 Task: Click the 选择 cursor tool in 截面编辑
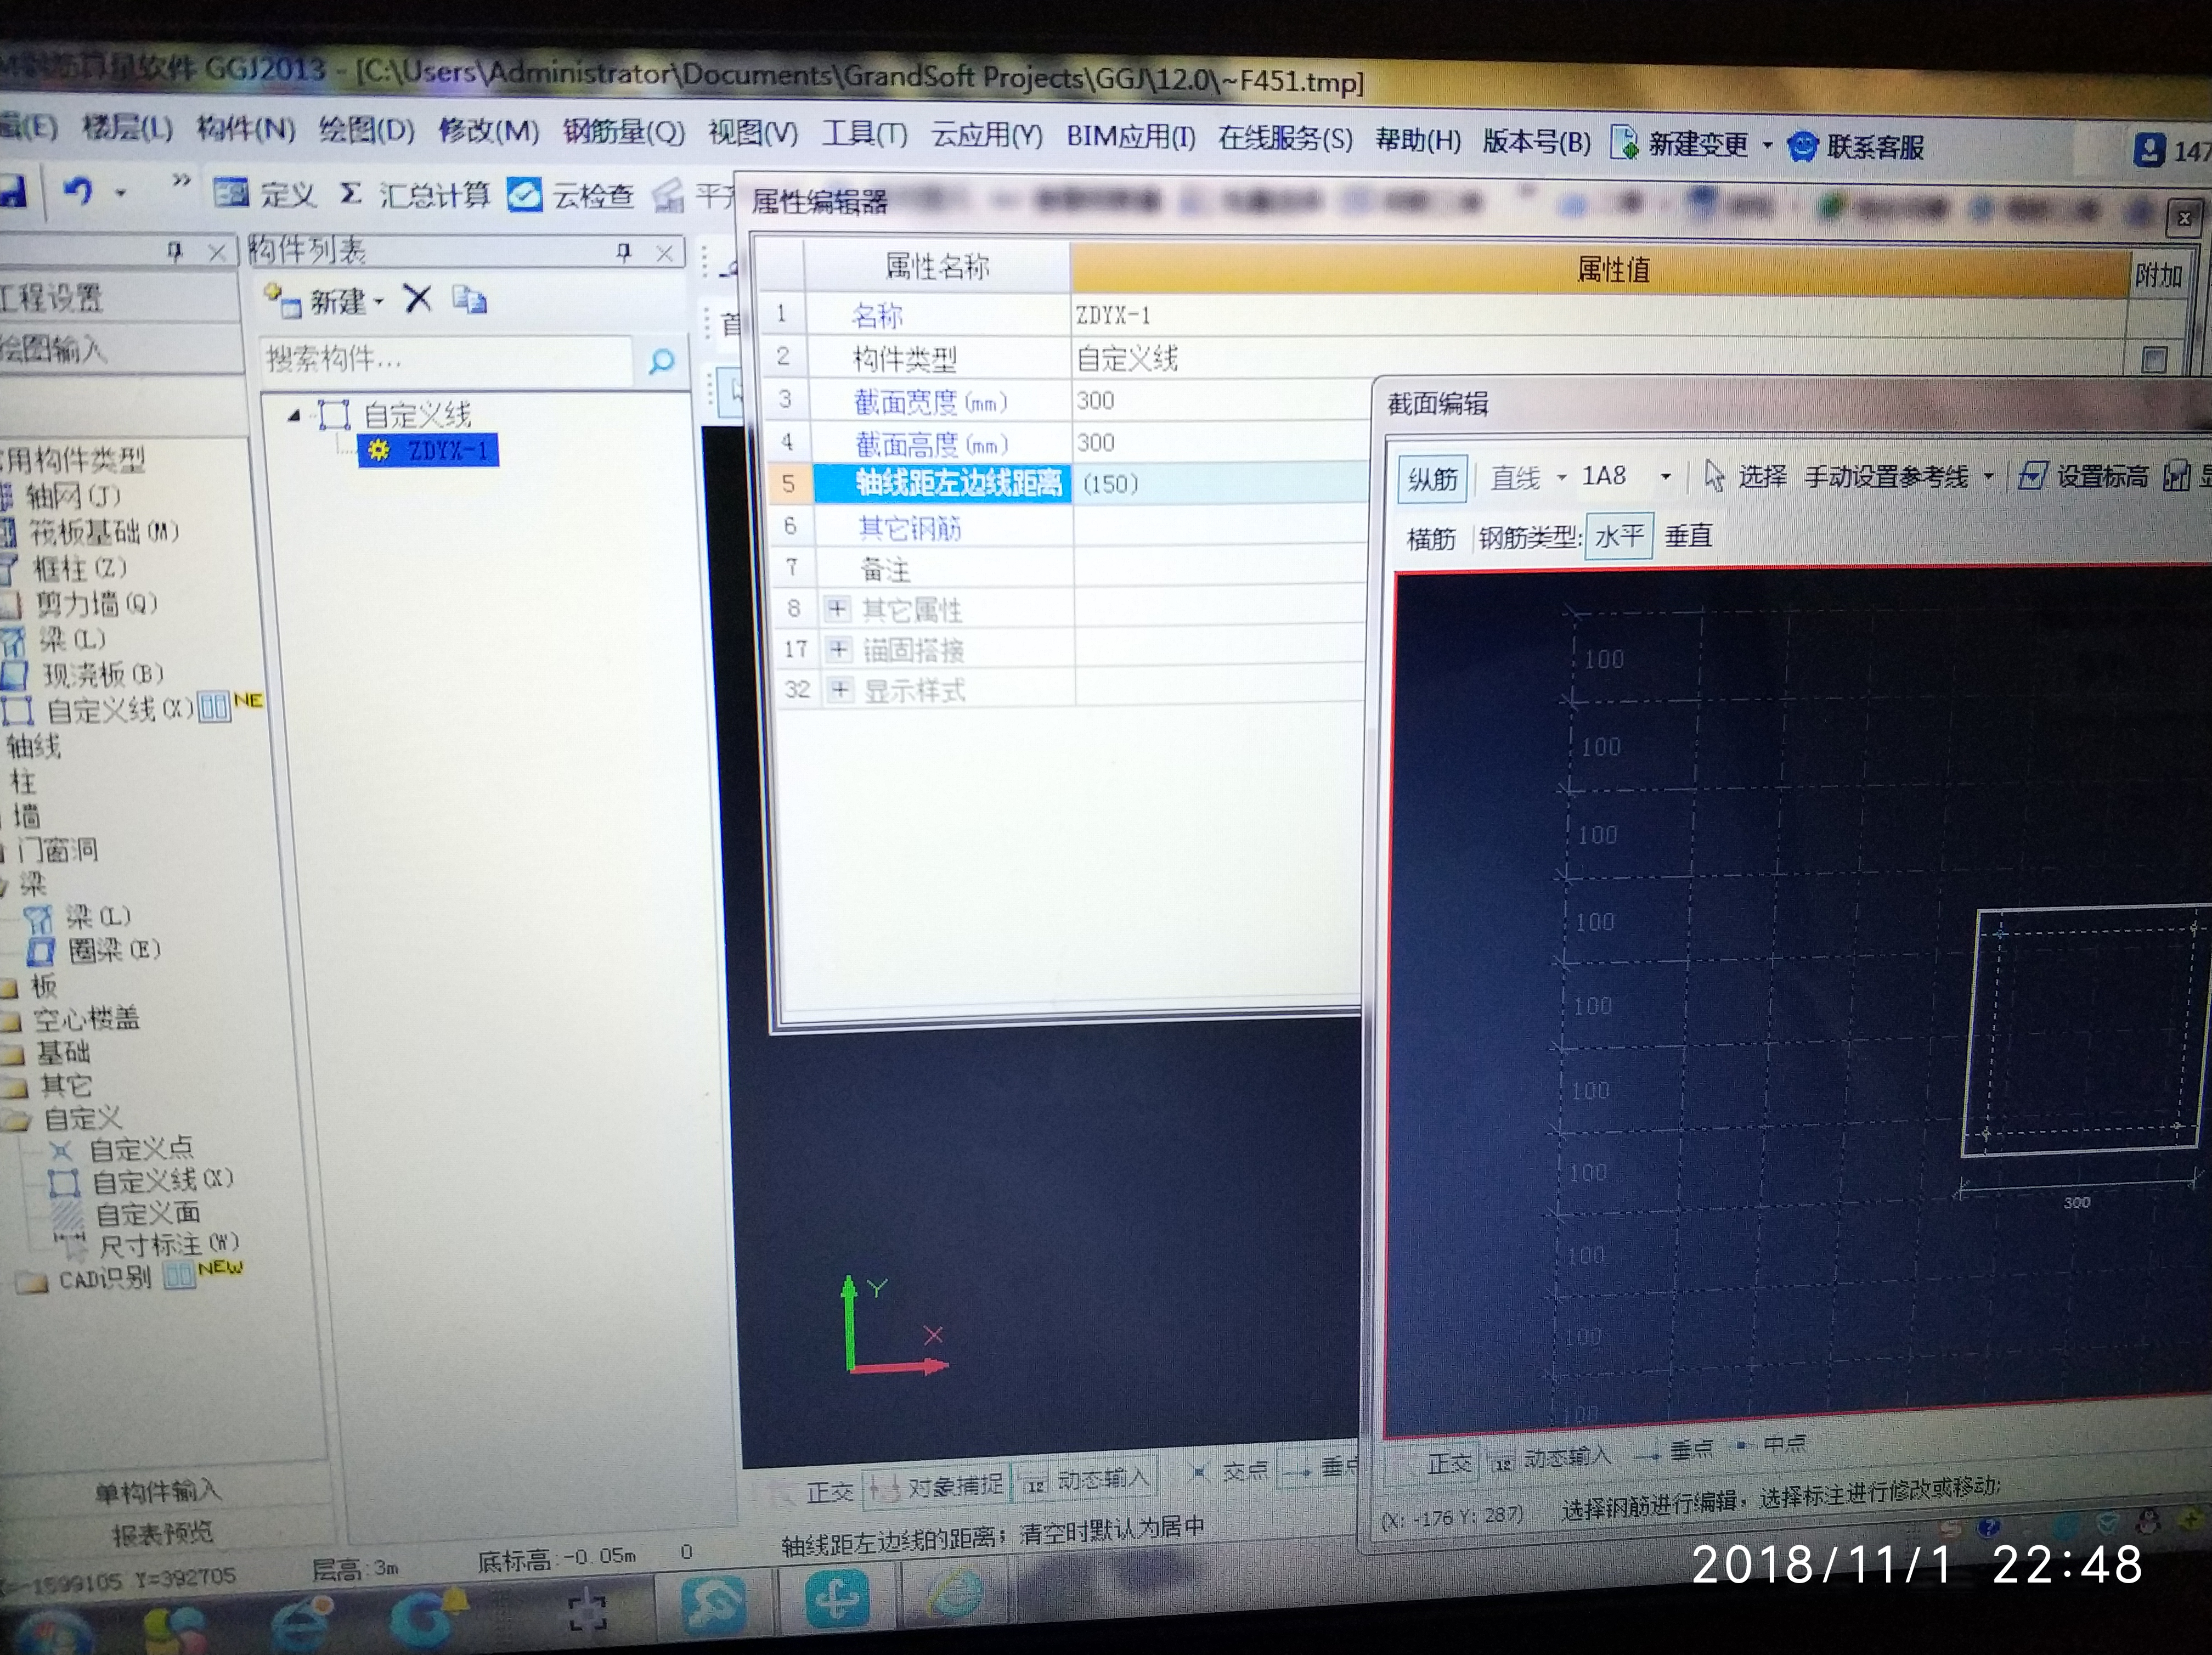pos(1745,476)
